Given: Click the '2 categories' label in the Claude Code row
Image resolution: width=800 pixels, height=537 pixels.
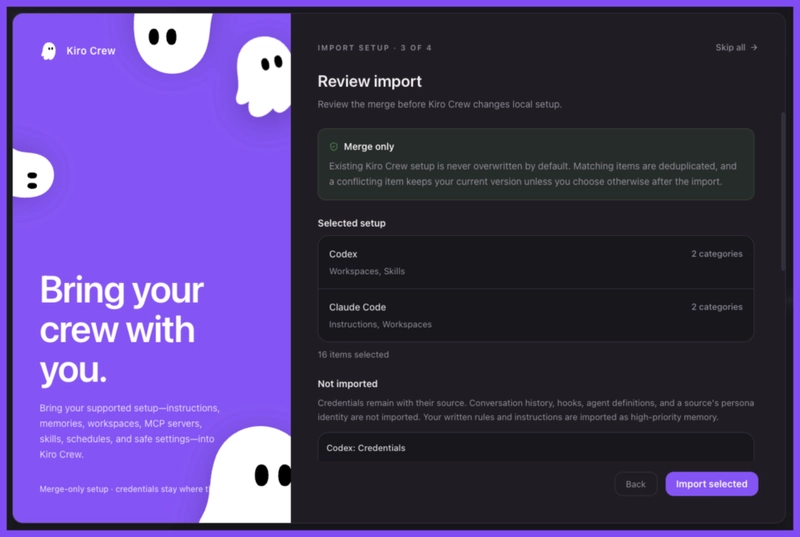Looking at the screenshot, I should [x=717, y=307].
